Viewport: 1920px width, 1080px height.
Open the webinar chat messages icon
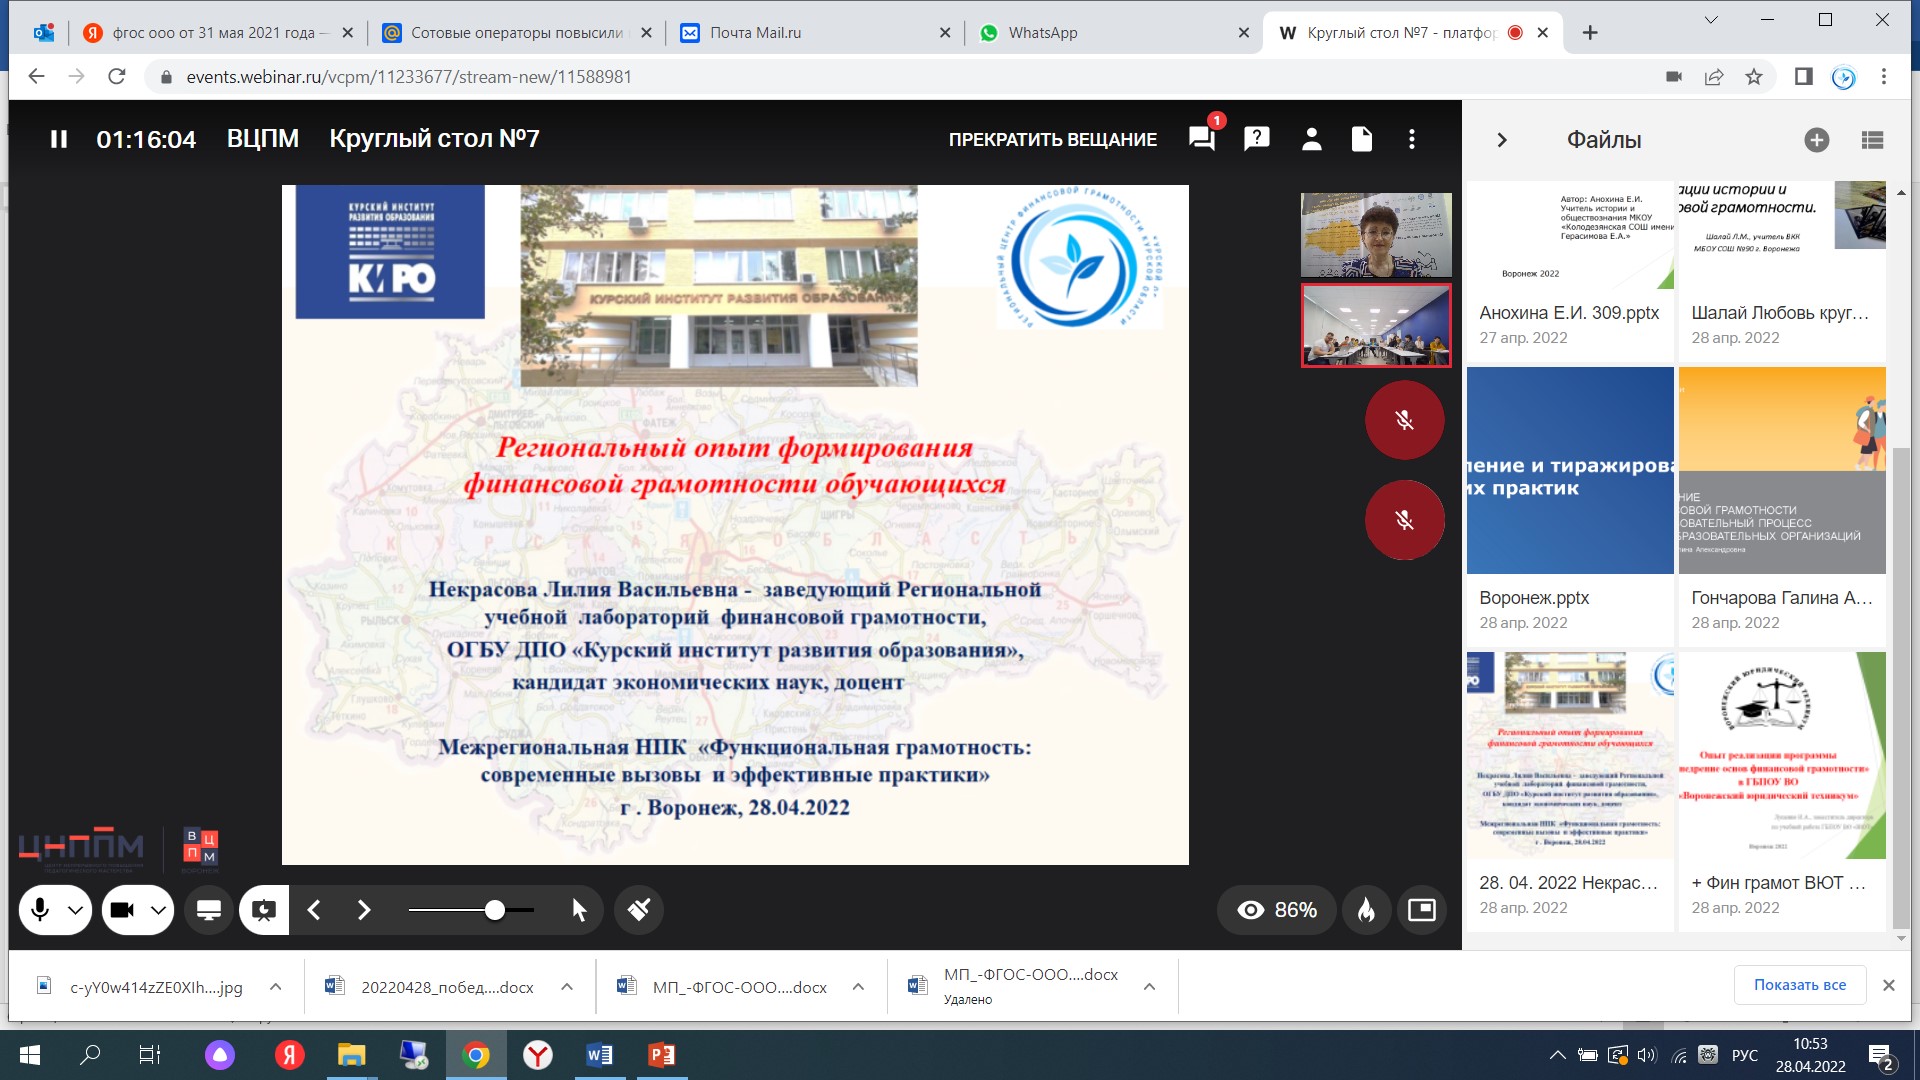(1202, 139)
